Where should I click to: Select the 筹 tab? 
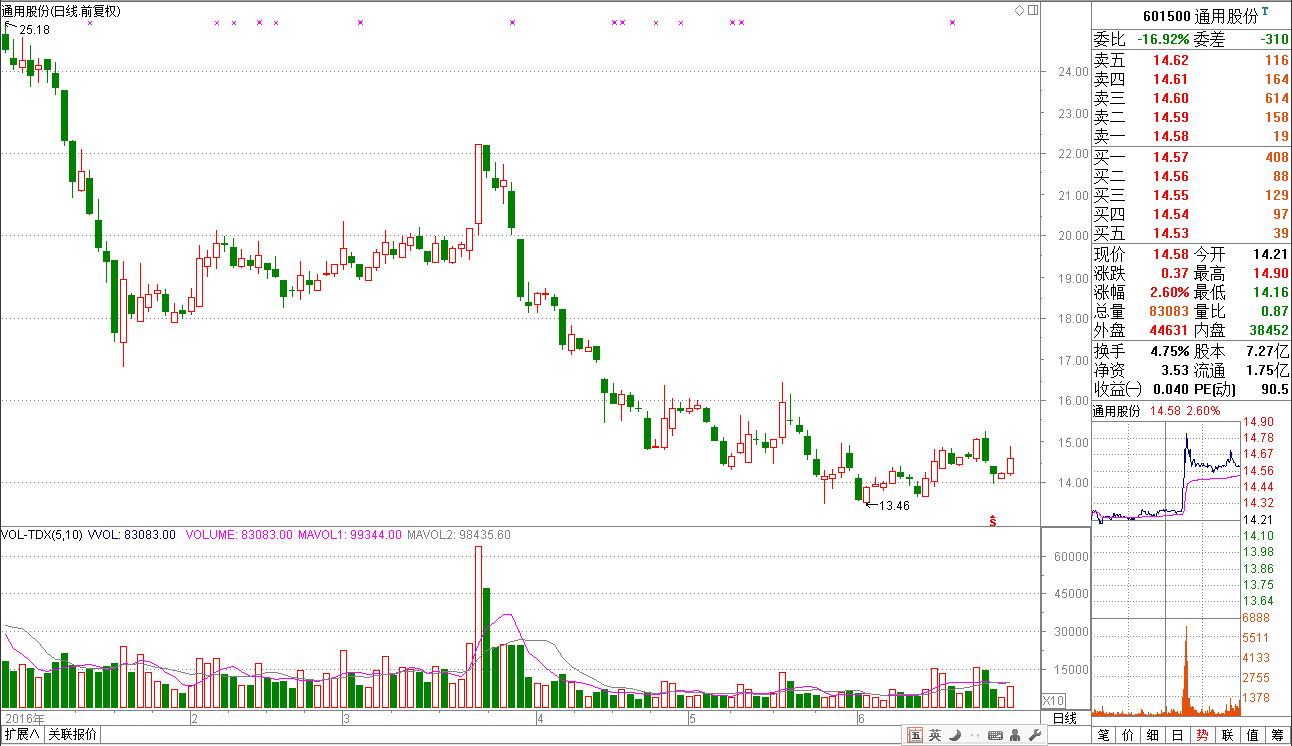pos(1278,736)
